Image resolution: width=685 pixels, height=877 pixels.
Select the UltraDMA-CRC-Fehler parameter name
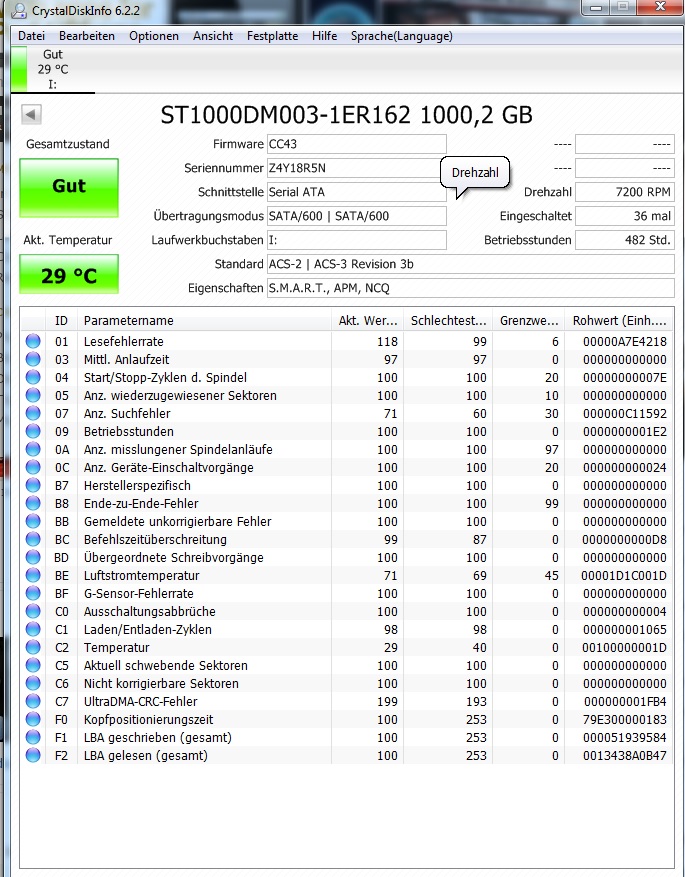(x=140, y=701)
